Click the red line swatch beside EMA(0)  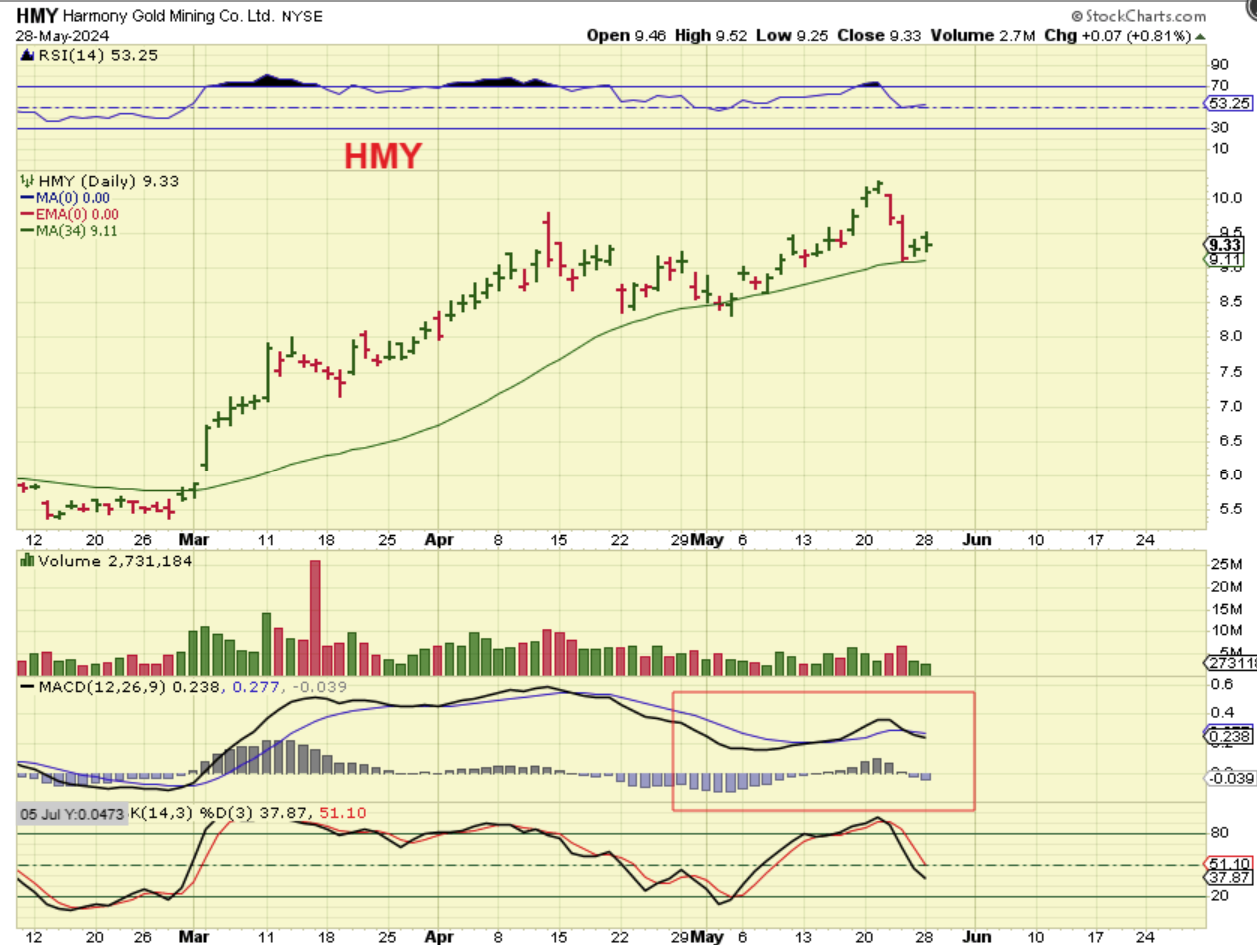[27, 214]
